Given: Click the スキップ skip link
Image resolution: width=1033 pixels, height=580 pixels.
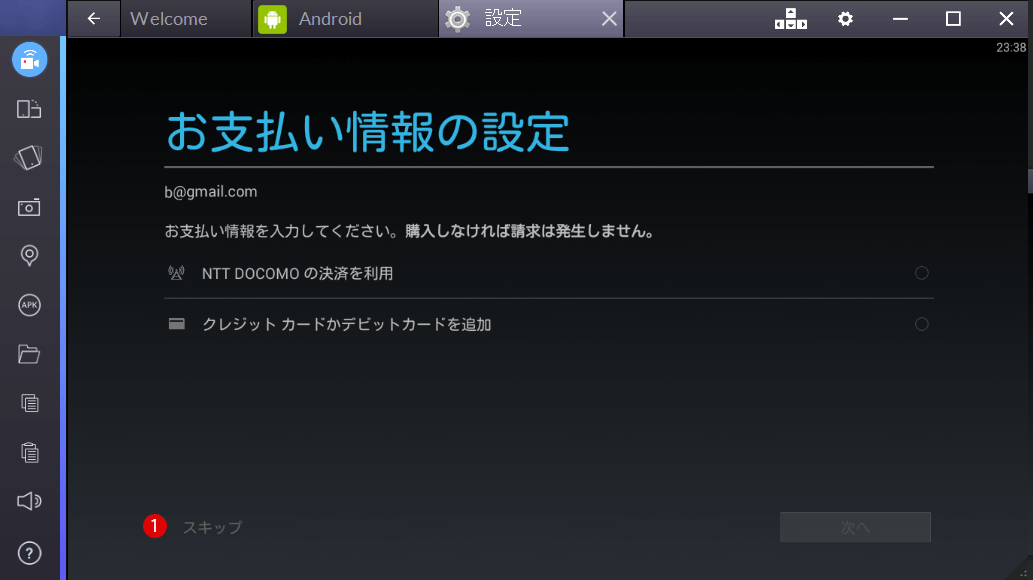Looking at the screenshot, I should tap(212, 527).
